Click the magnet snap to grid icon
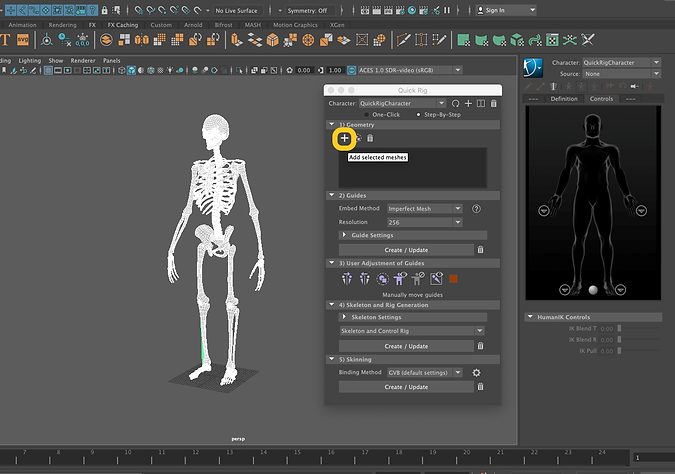This screenshot has width=675, height=474. tap(139, 10)
